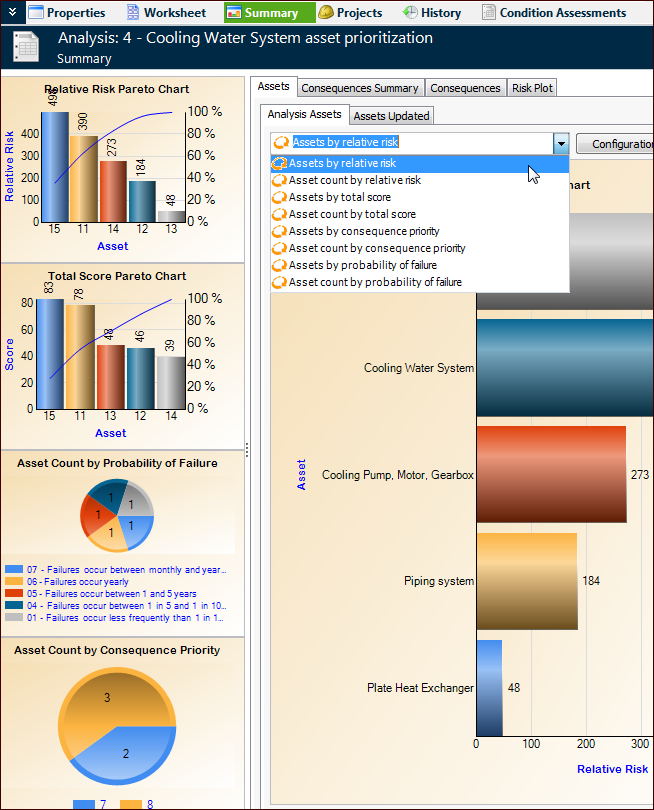Click icon beside 'Assets by probability of failure'
The width and height of the screenshot is (654, 810).
pyautogui.click(x=279, y=266)
